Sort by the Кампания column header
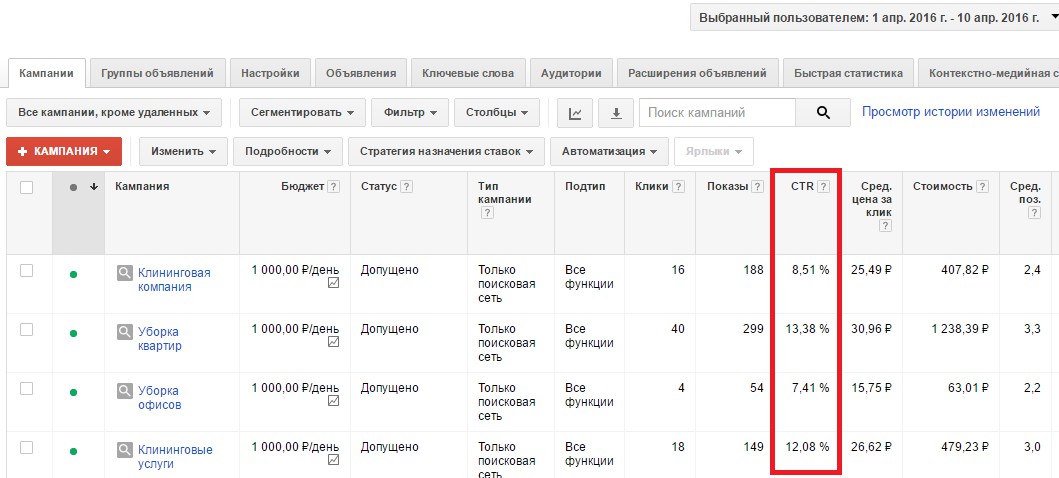This screenshot has height=478, width=1059. click(142, 186)
